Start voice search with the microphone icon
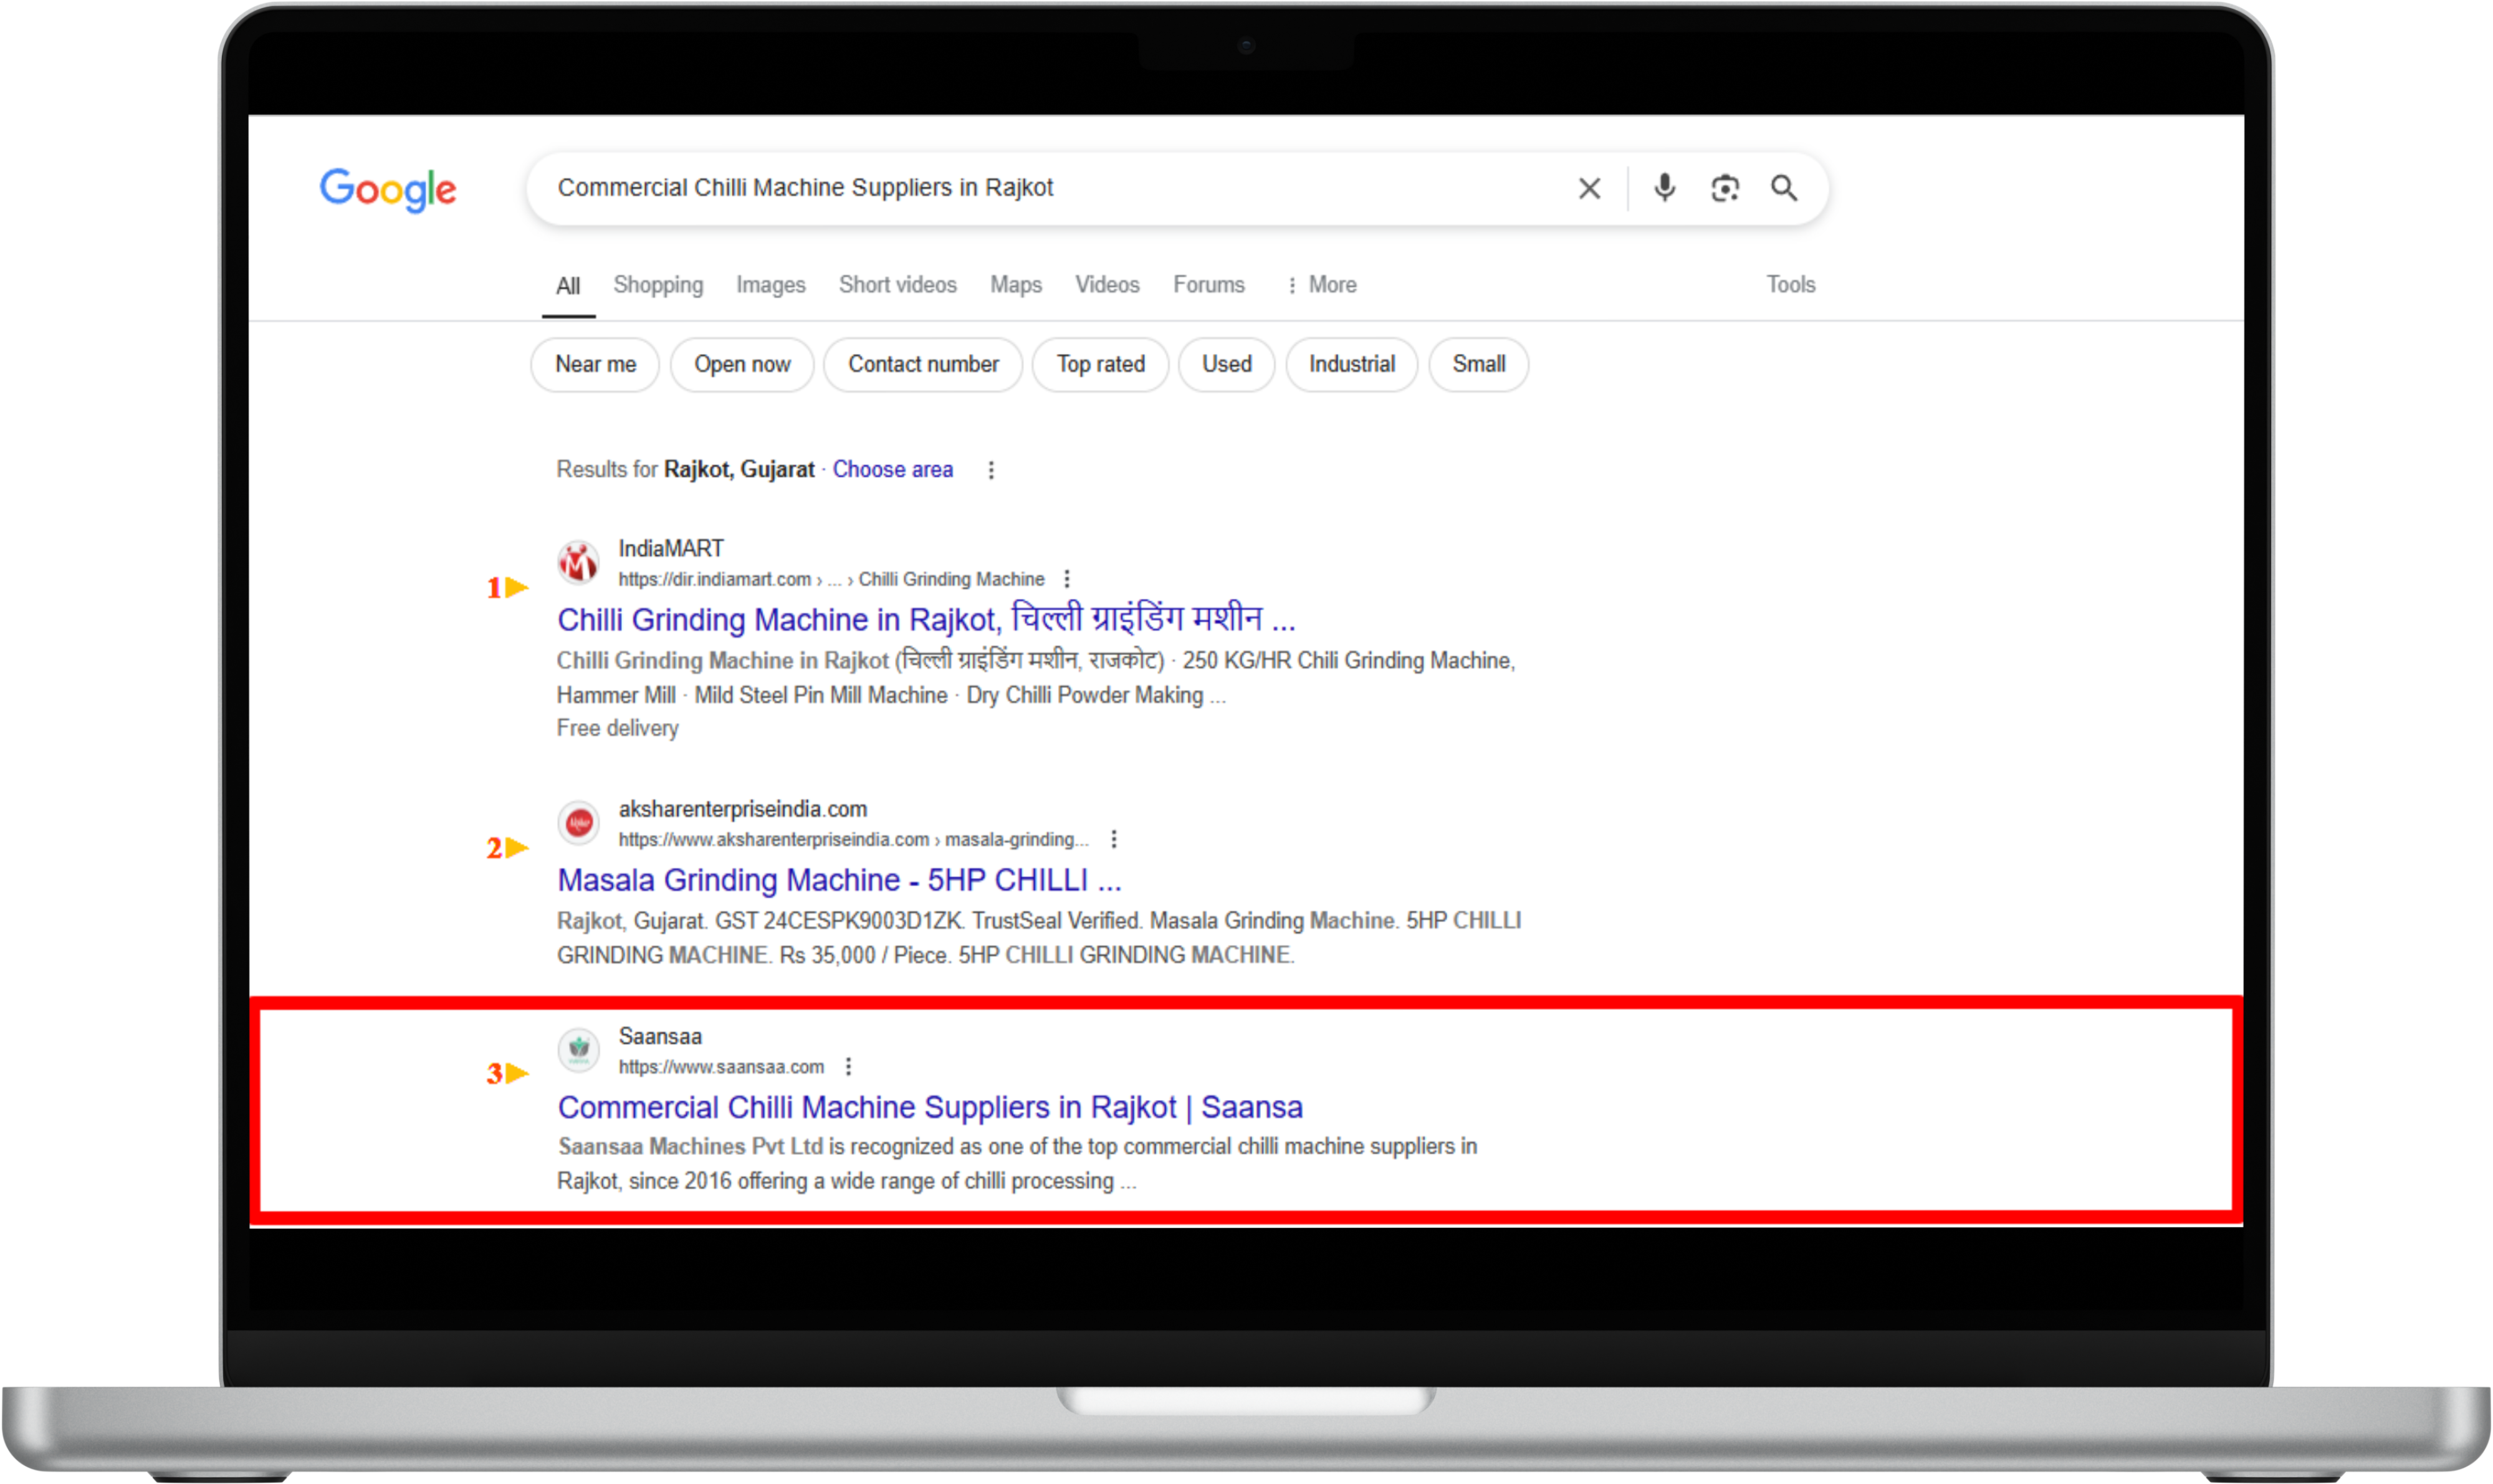This screenshot has height=1484, width=2493. point(1664,188)
